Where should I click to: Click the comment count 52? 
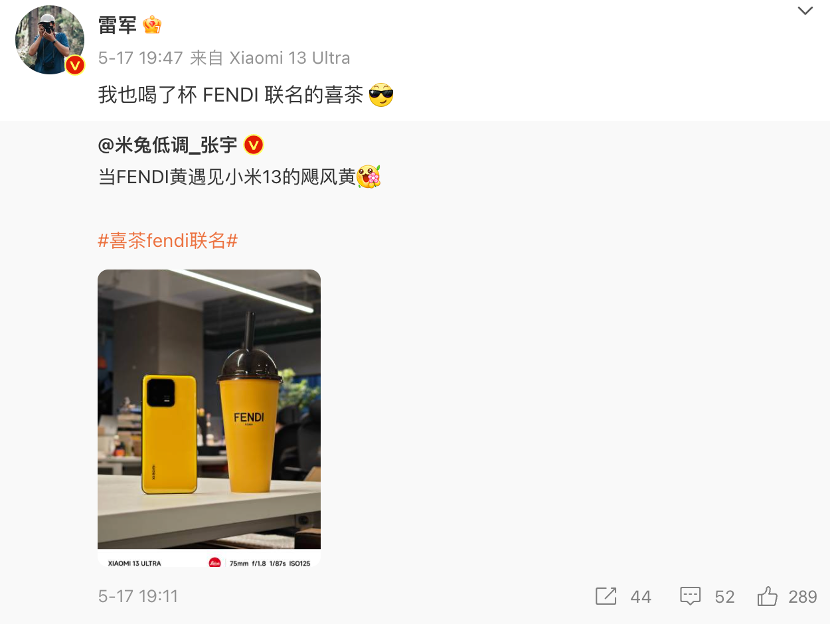(725, 597)
